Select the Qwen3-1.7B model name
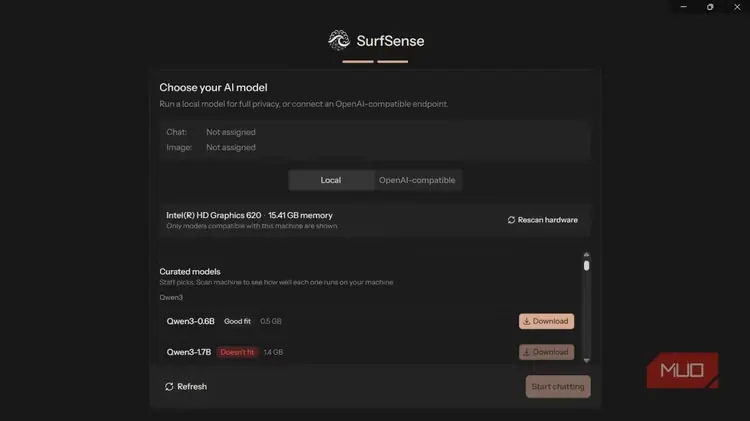The height and width of the screenshot is (421, 750). [188, 352]
